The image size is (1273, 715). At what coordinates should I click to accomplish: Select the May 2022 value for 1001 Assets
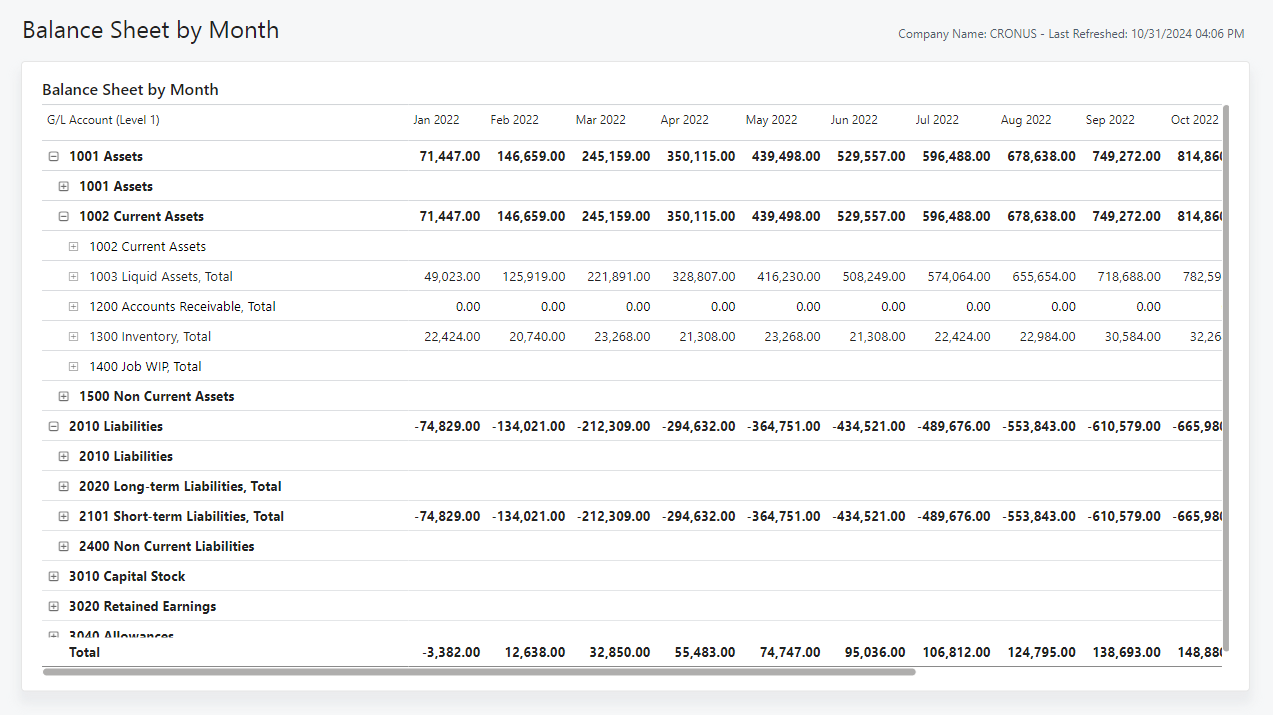784,156
